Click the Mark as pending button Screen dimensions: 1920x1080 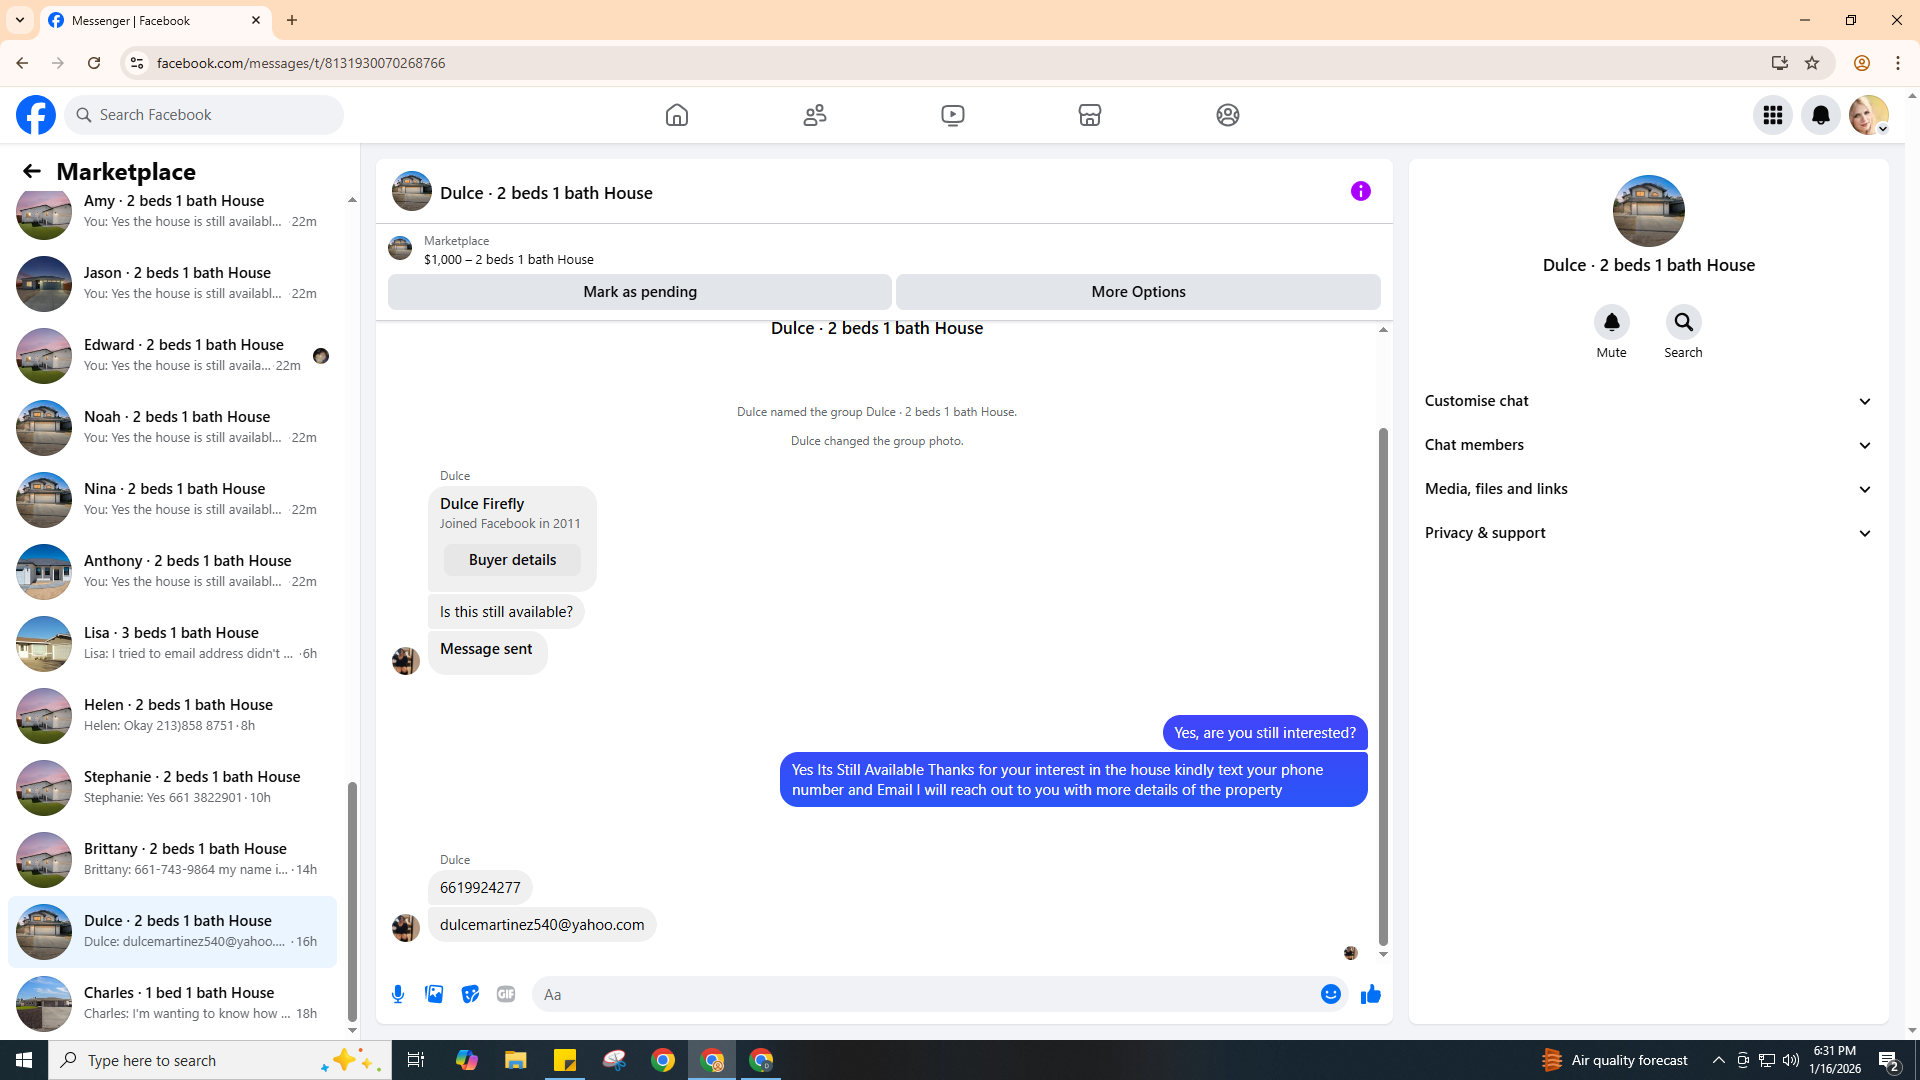click(x=640, y=292)
